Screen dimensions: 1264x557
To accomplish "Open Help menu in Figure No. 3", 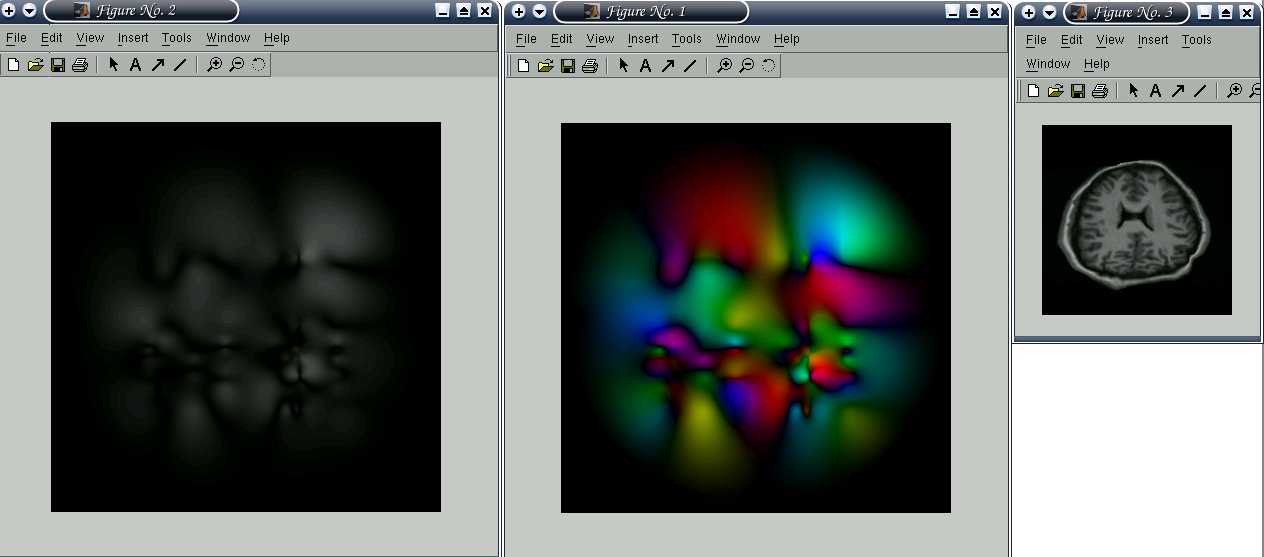I will [1097, 64].
